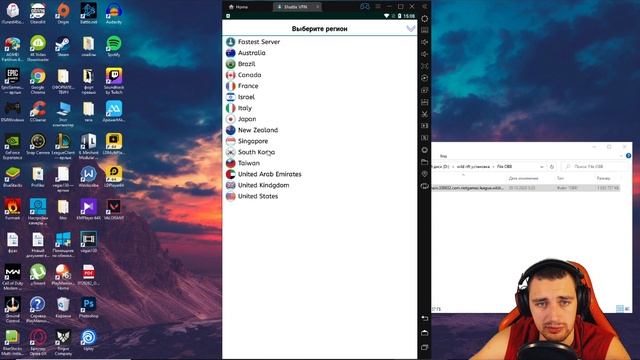This screenshot has width=640, height=360.
Task: Collapse region list with chevron
Action: 411,29
